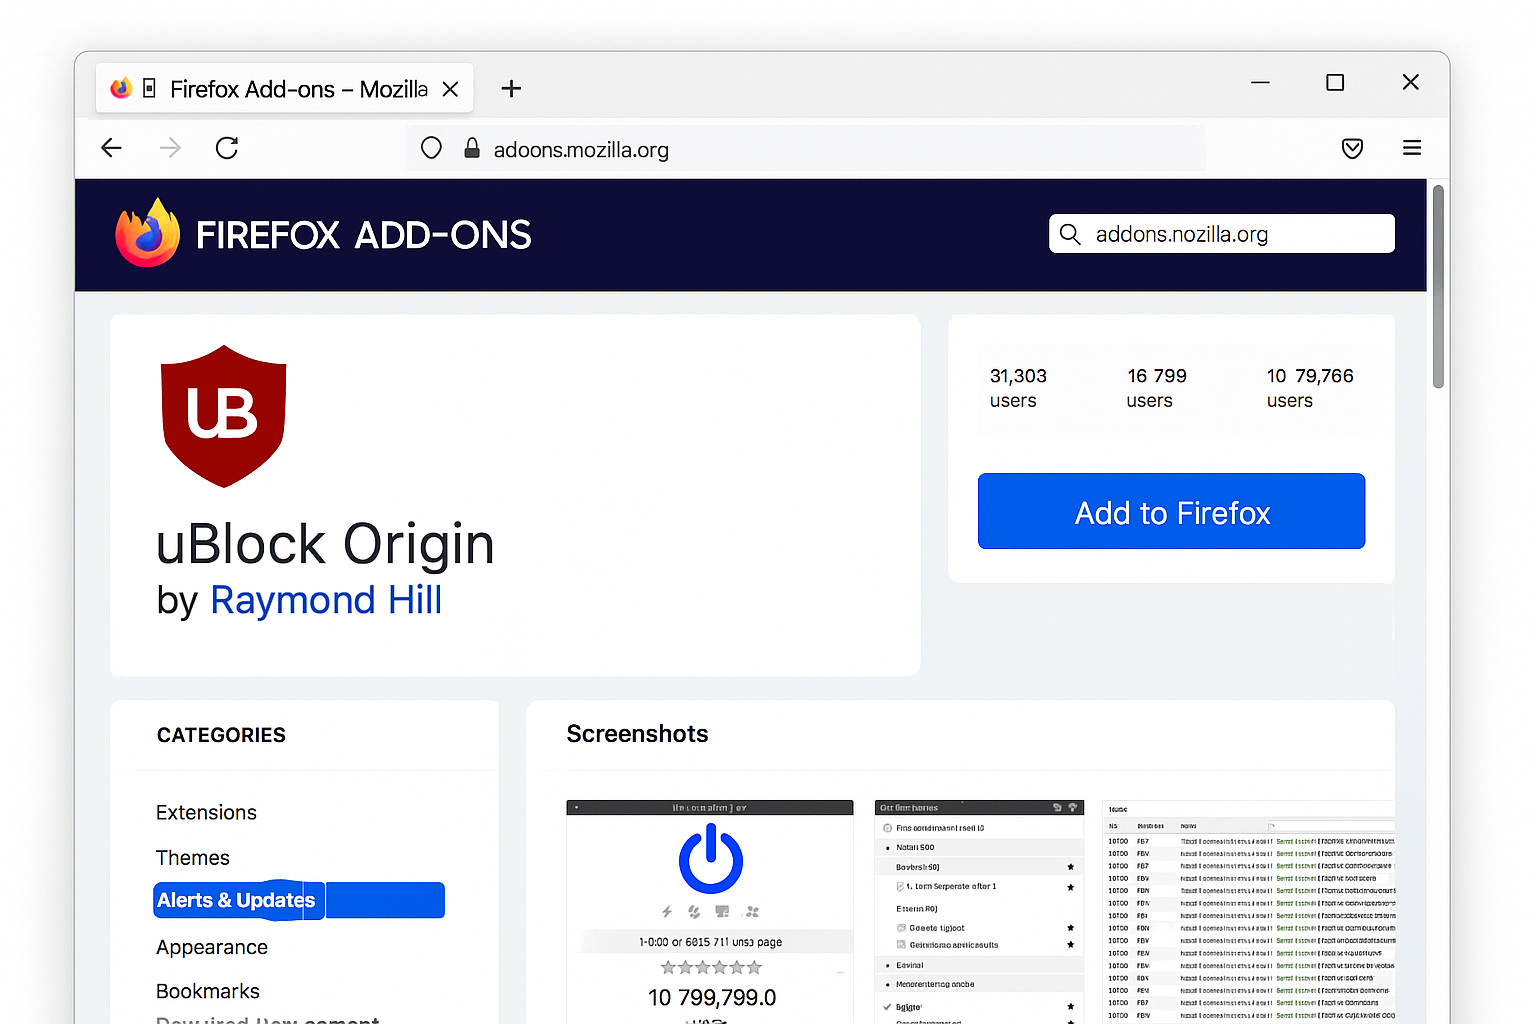This screenshot has width=1536, height=1024.
Task: Open the Pocket save icon
Action: click(x=1352, y=149)
